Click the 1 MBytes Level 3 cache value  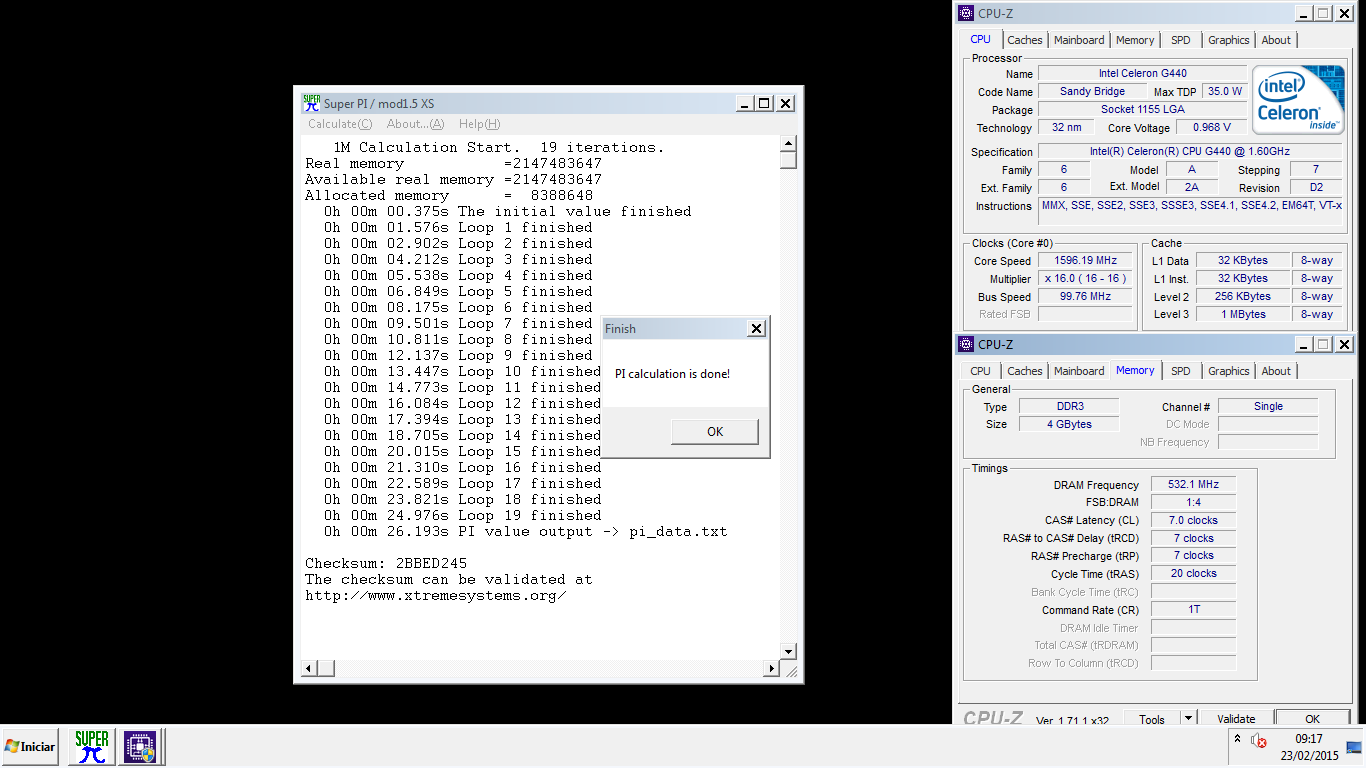pyautogui.click(x=1242, y=315)
